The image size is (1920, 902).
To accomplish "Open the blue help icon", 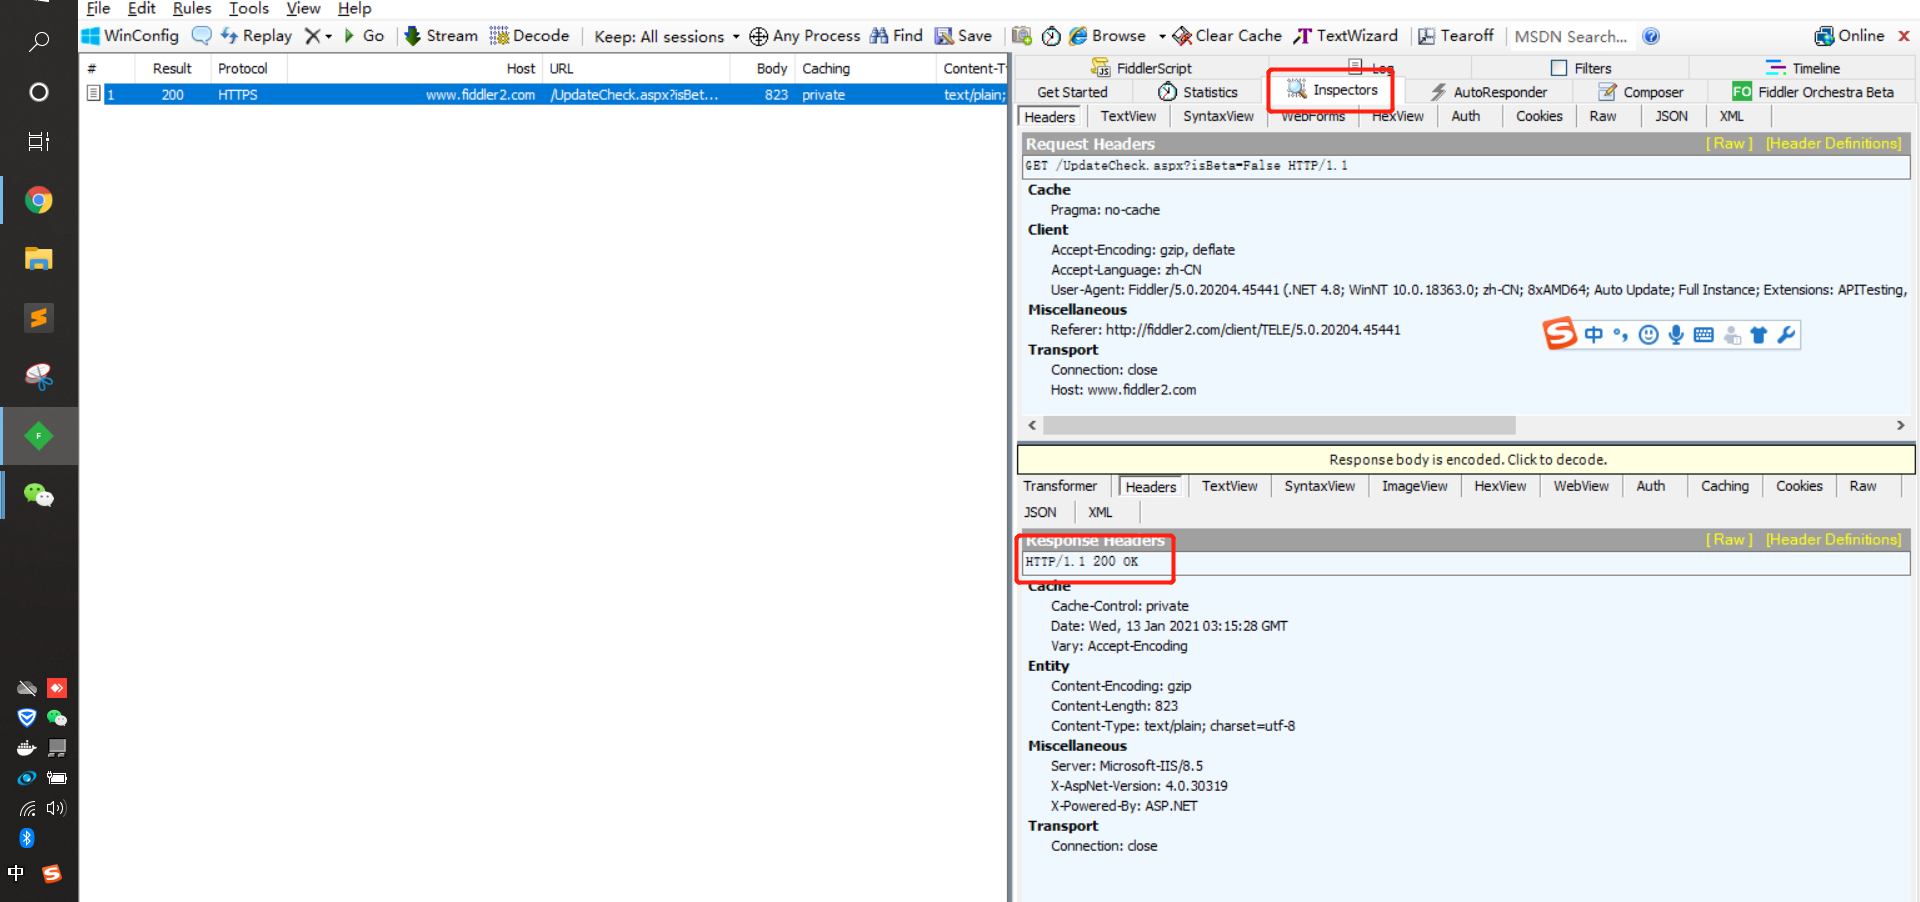I will (1651, 36).
